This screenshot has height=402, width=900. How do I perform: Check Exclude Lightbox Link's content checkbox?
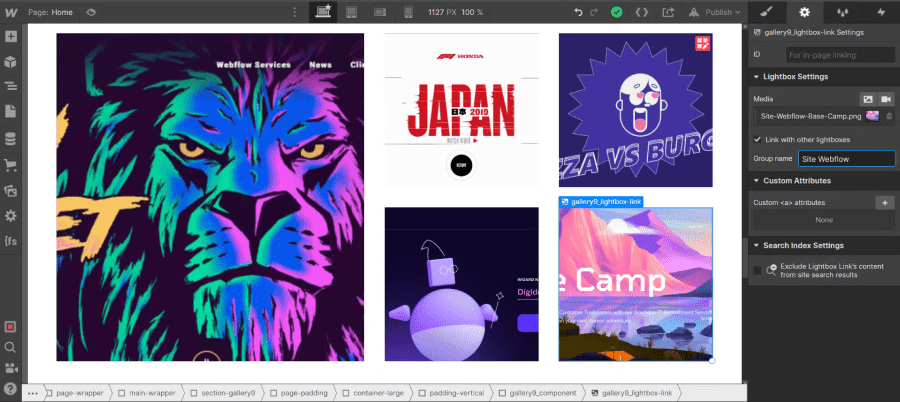758,270
